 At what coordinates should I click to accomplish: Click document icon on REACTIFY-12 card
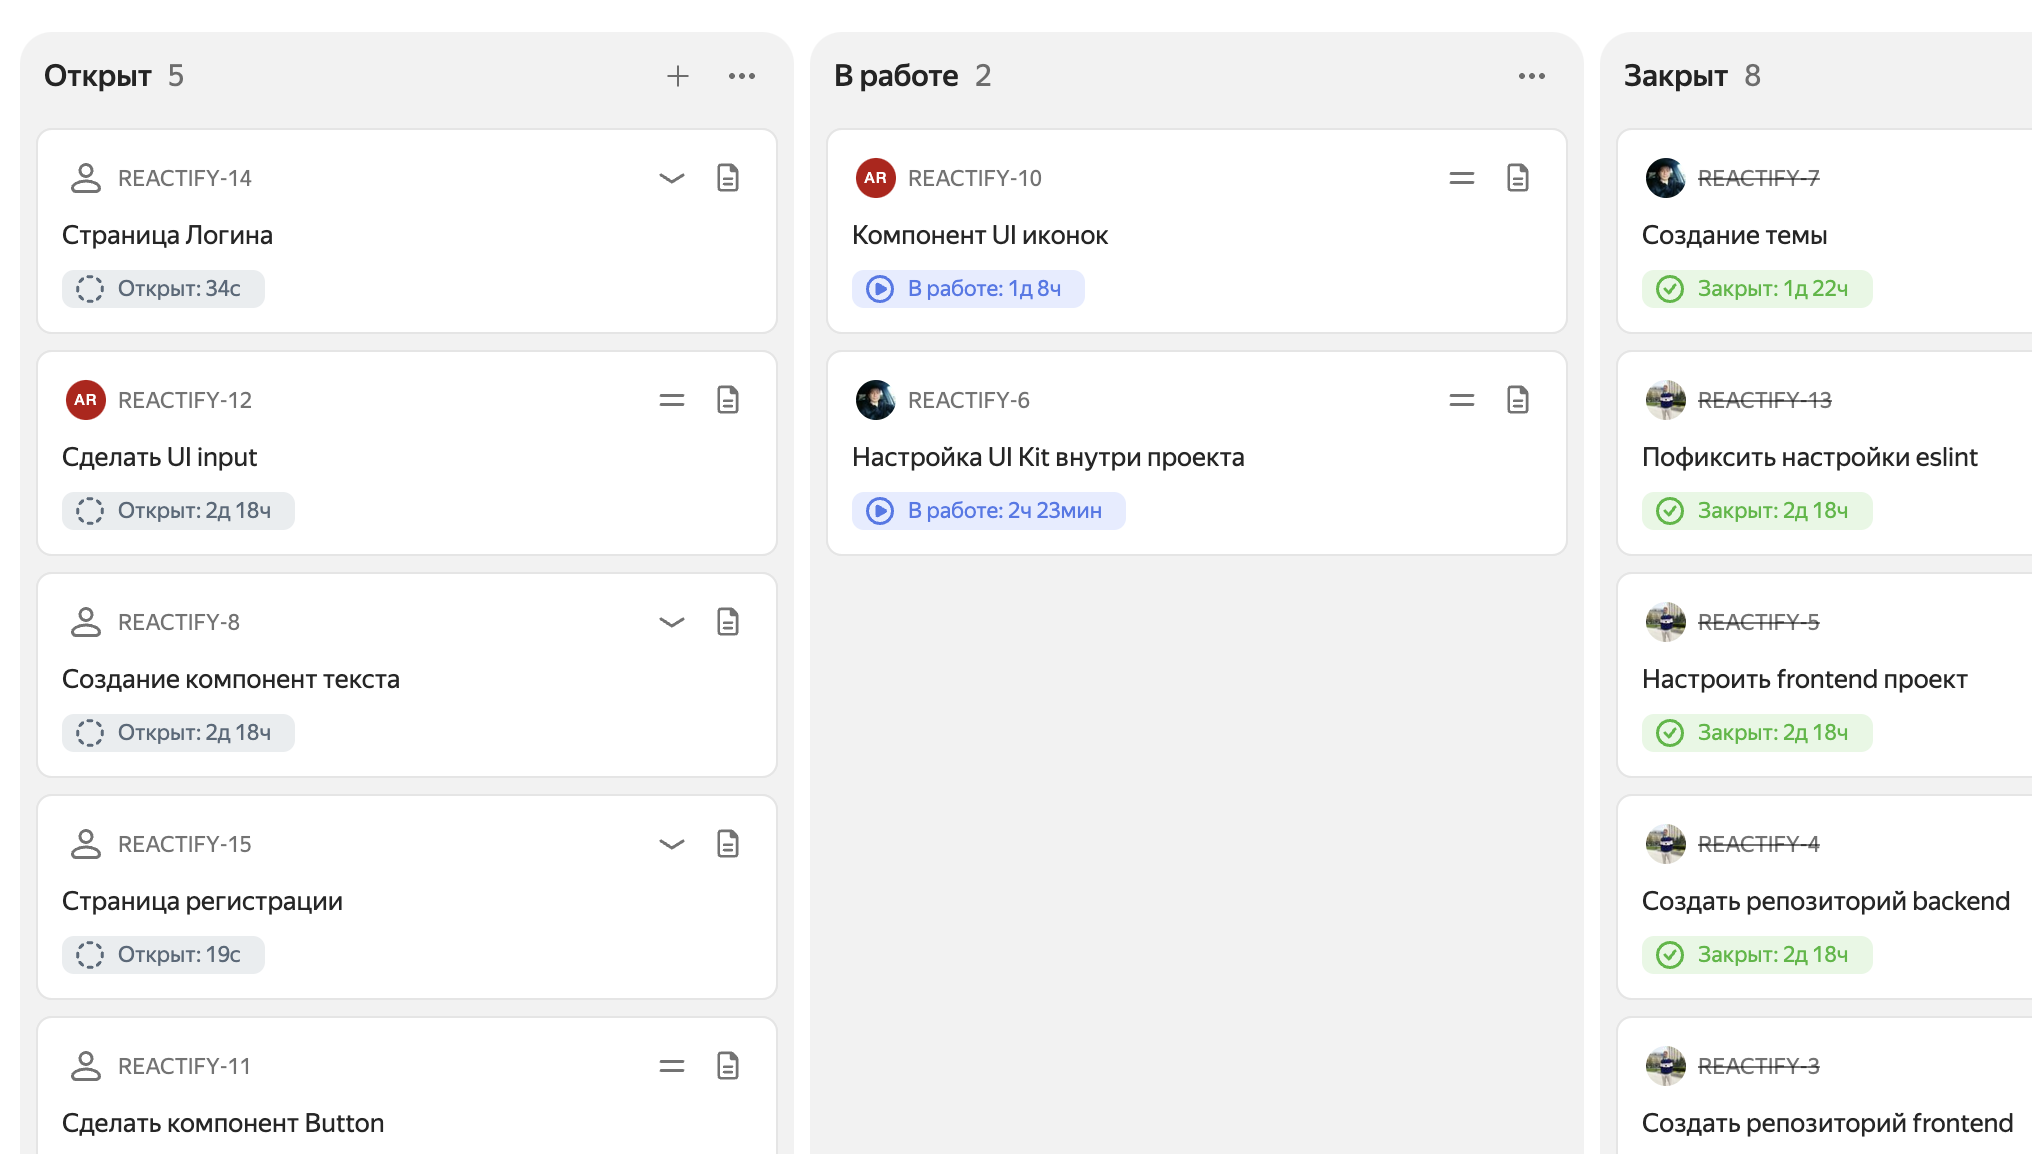click(x=728, y=400)
